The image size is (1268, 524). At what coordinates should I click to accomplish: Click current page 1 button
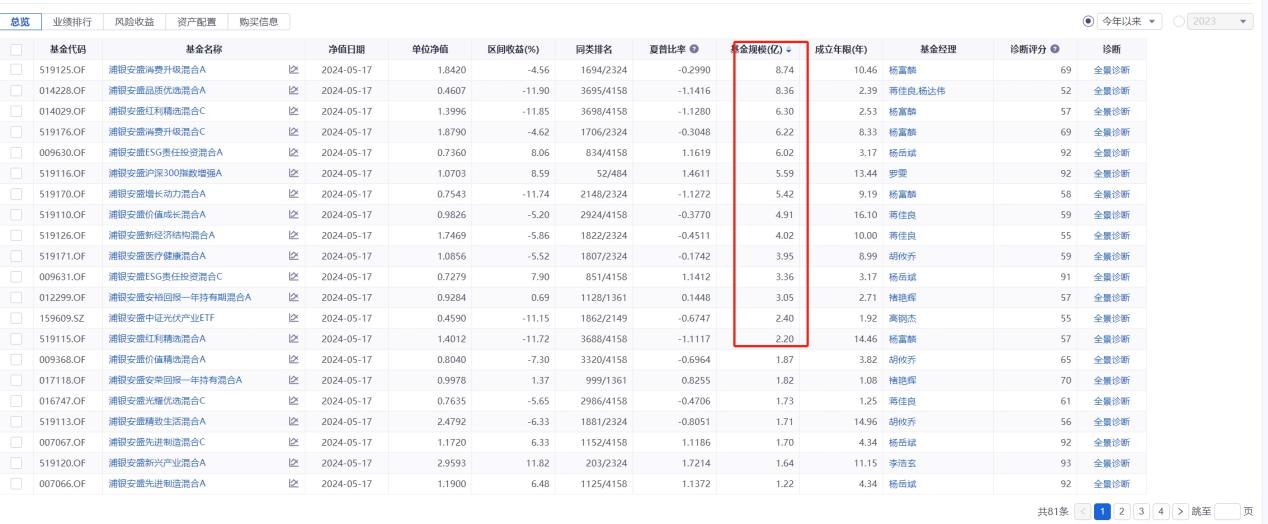(1102, 511)
